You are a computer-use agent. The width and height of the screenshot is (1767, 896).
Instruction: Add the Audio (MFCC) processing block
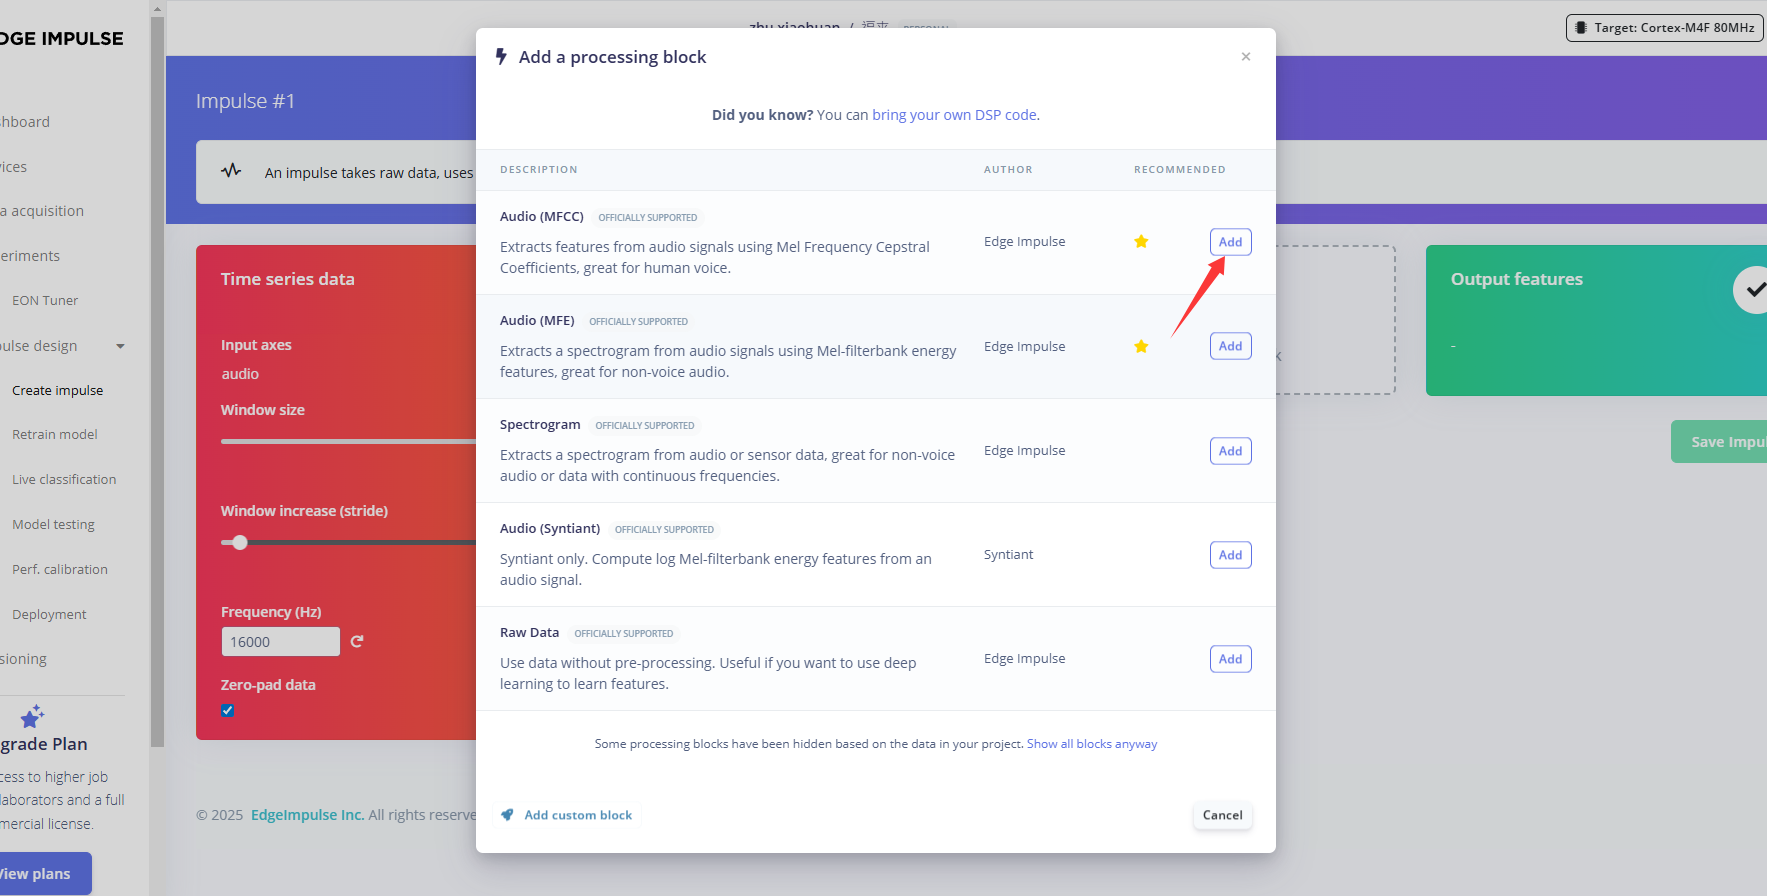(1230, 242)
